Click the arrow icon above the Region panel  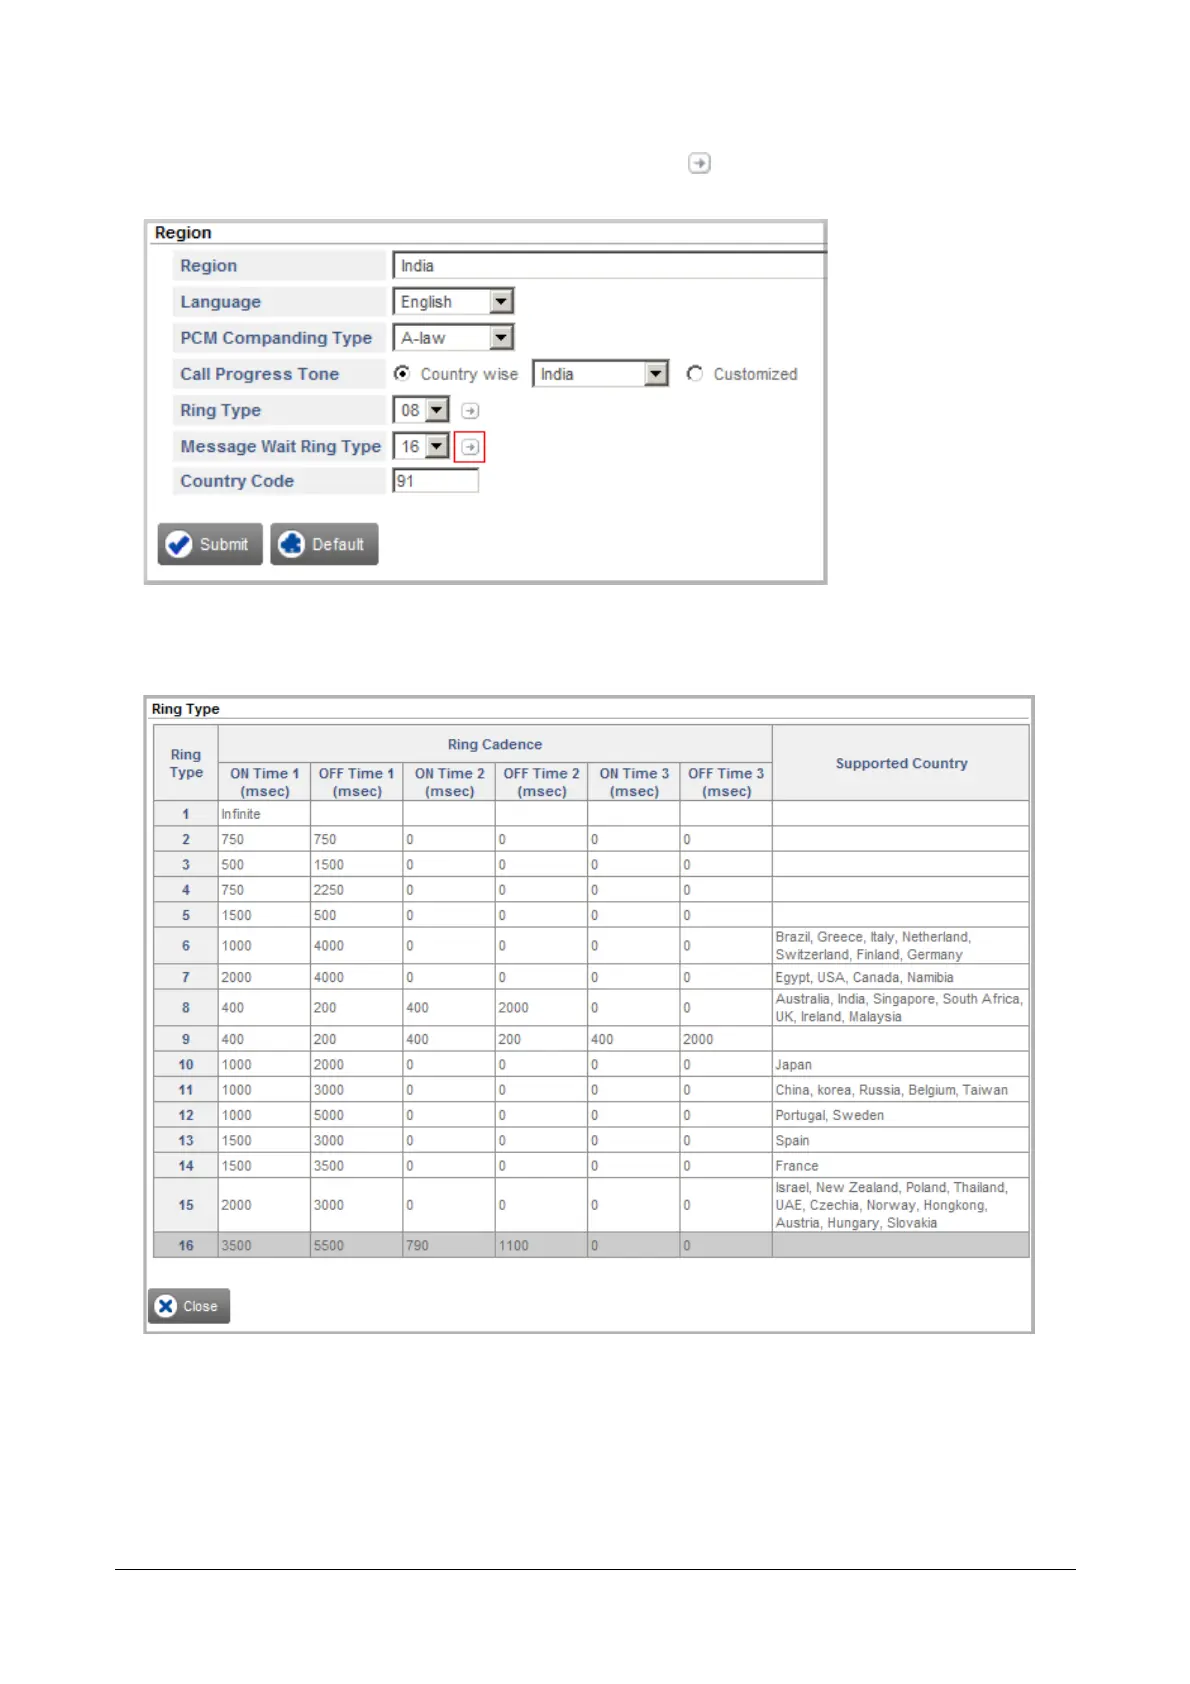click(699, 163)
